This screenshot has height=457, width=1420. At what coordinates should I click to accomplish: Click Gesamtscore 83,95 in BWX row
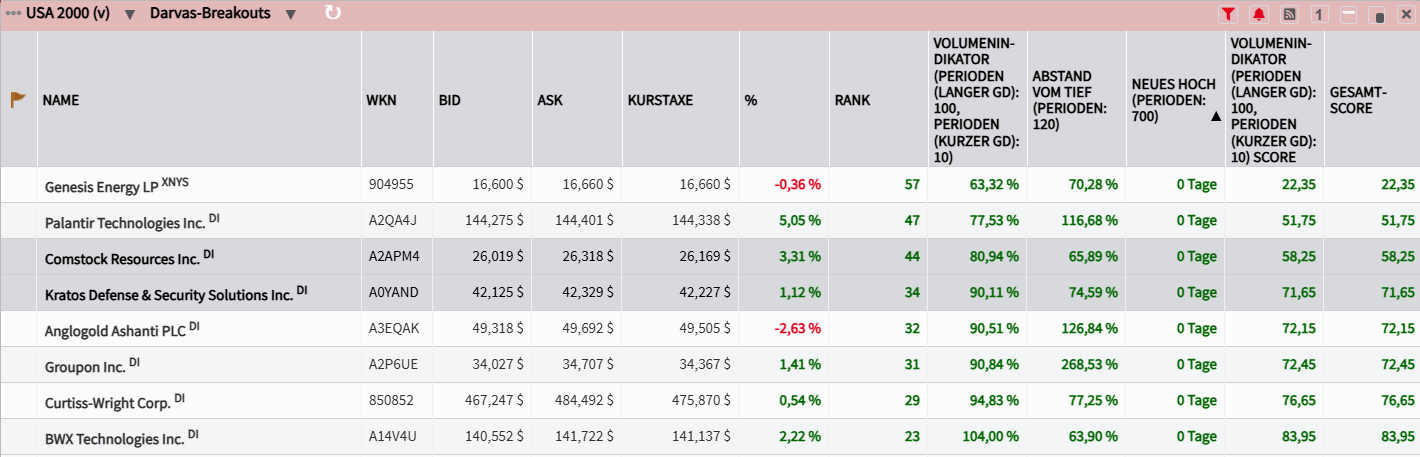coord(1397,437)
